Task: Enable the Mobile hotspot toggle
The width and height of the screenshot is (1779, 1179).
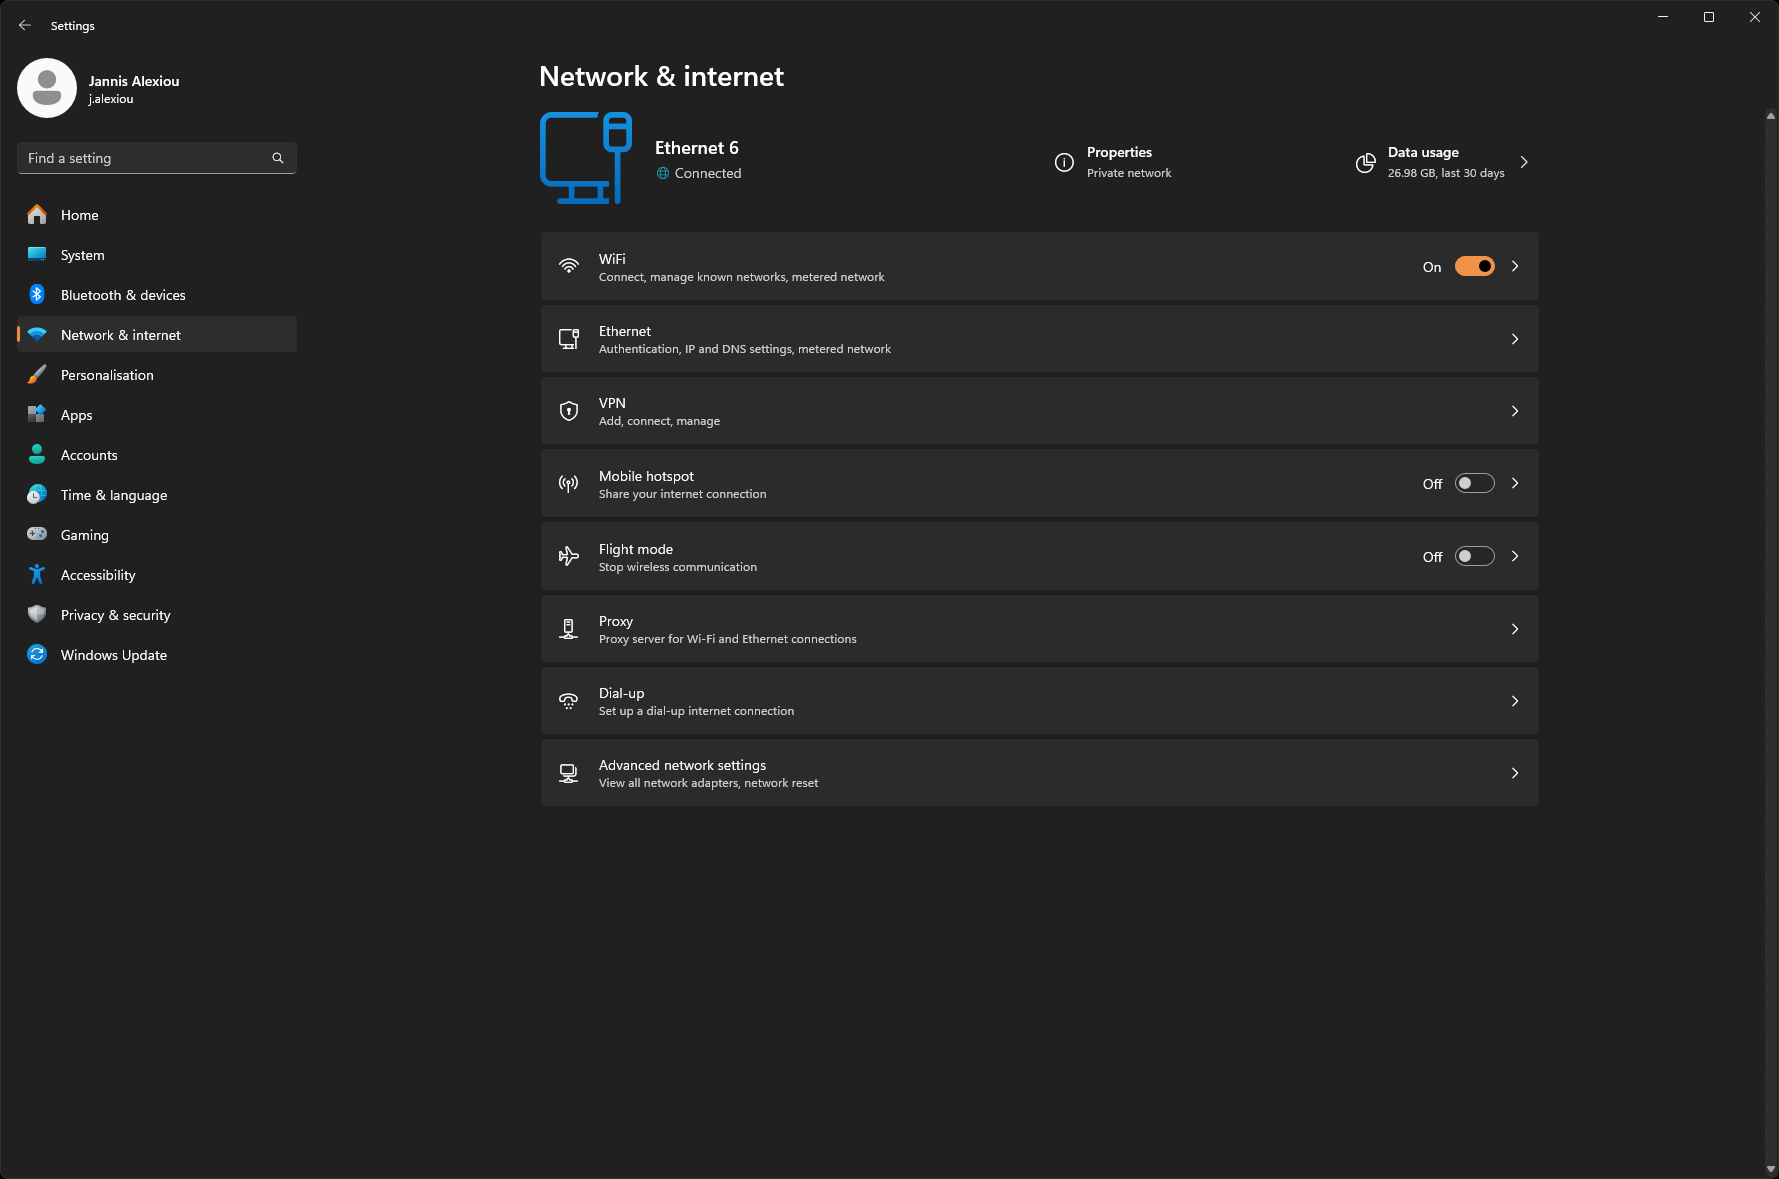Action: 1475,484
